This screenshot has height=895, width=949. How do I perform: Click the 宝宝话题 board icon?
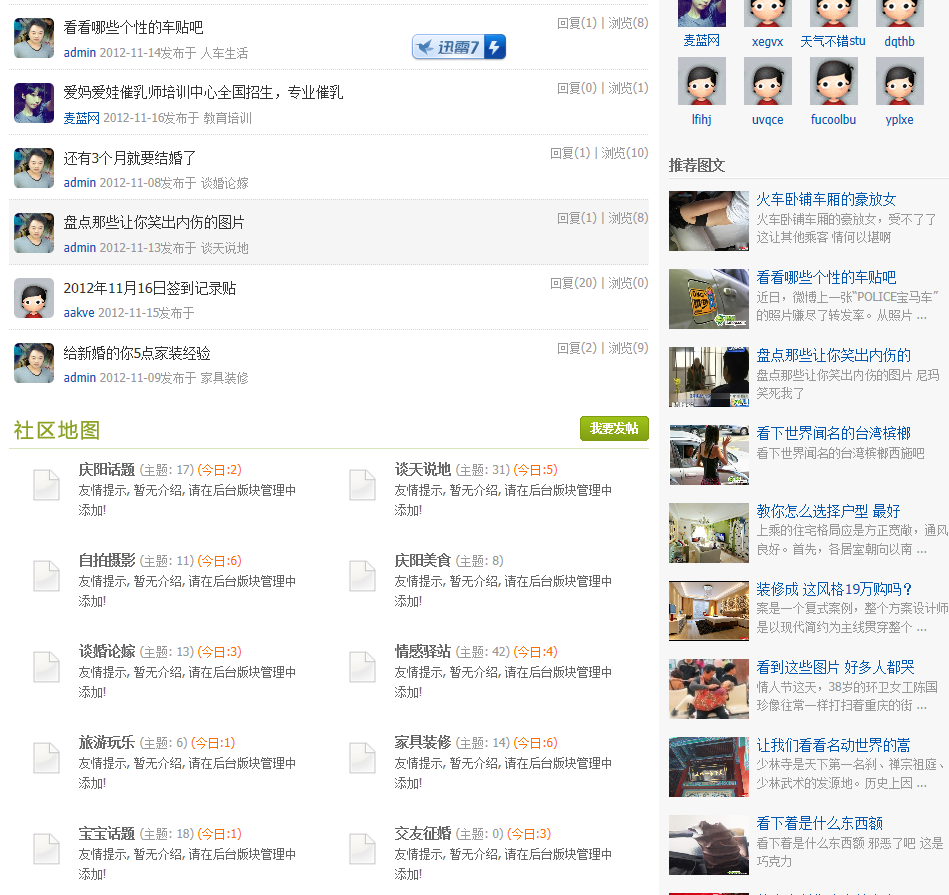(46, 851)
